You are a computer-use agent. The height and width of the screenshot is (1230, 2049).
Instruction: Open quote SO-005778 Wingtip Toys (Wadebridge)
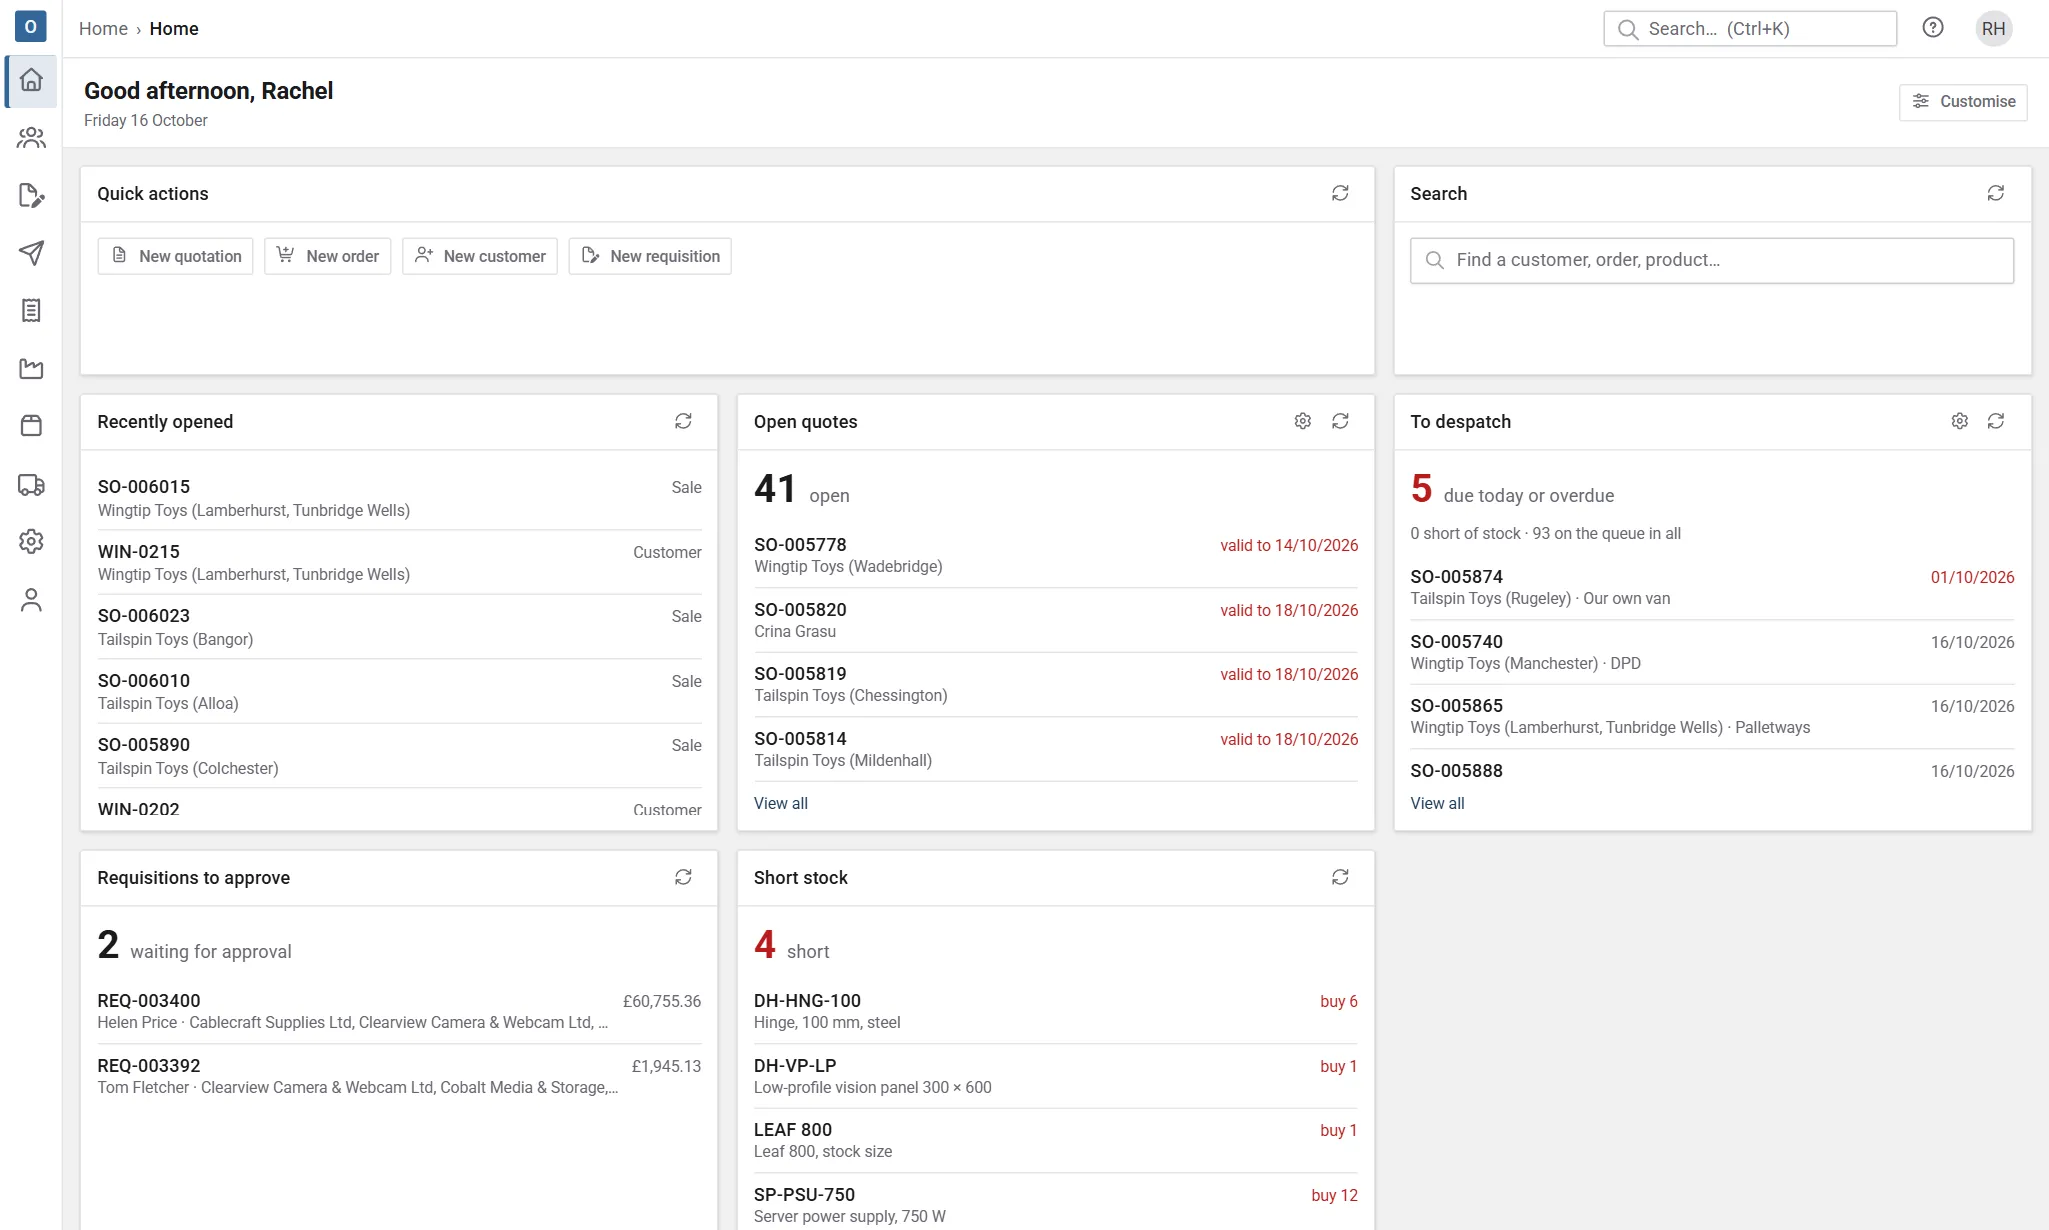click(1056, 555)
